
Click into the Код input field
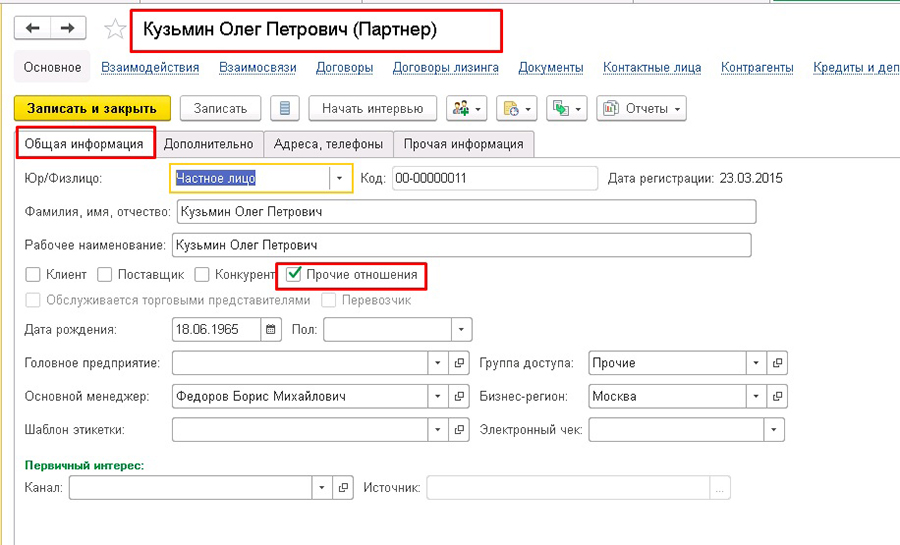[x=495, y=178]
